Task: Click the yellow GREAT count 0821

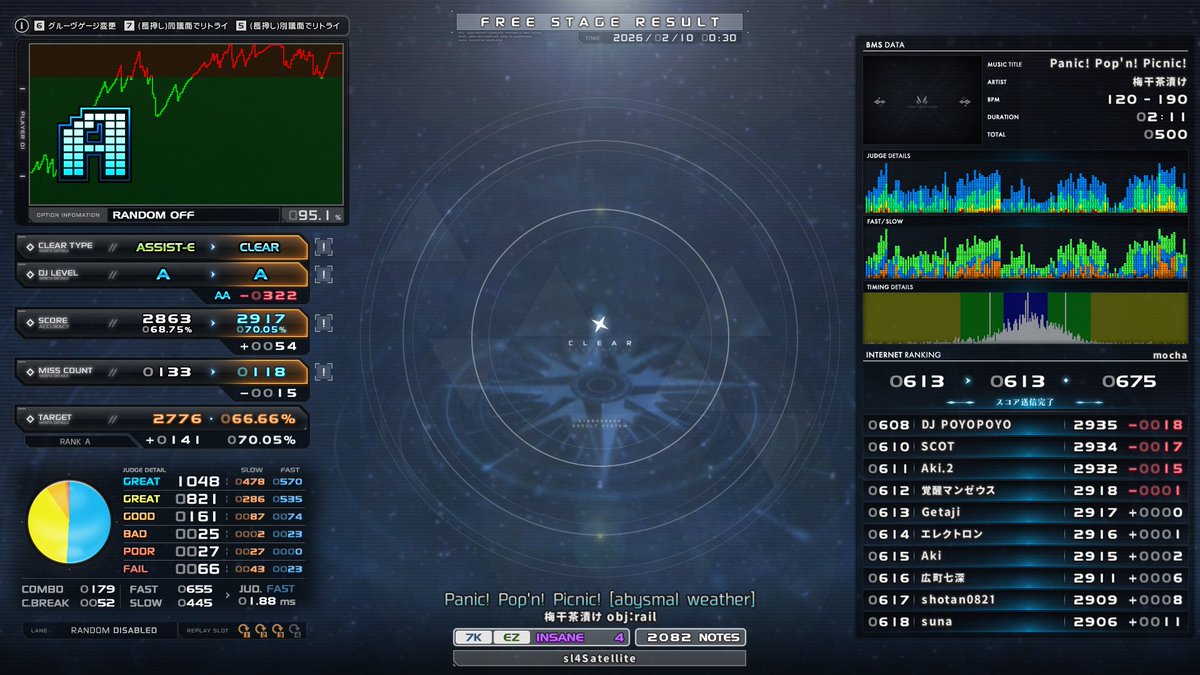Action: pyautogui.click(x=197, y=498)
